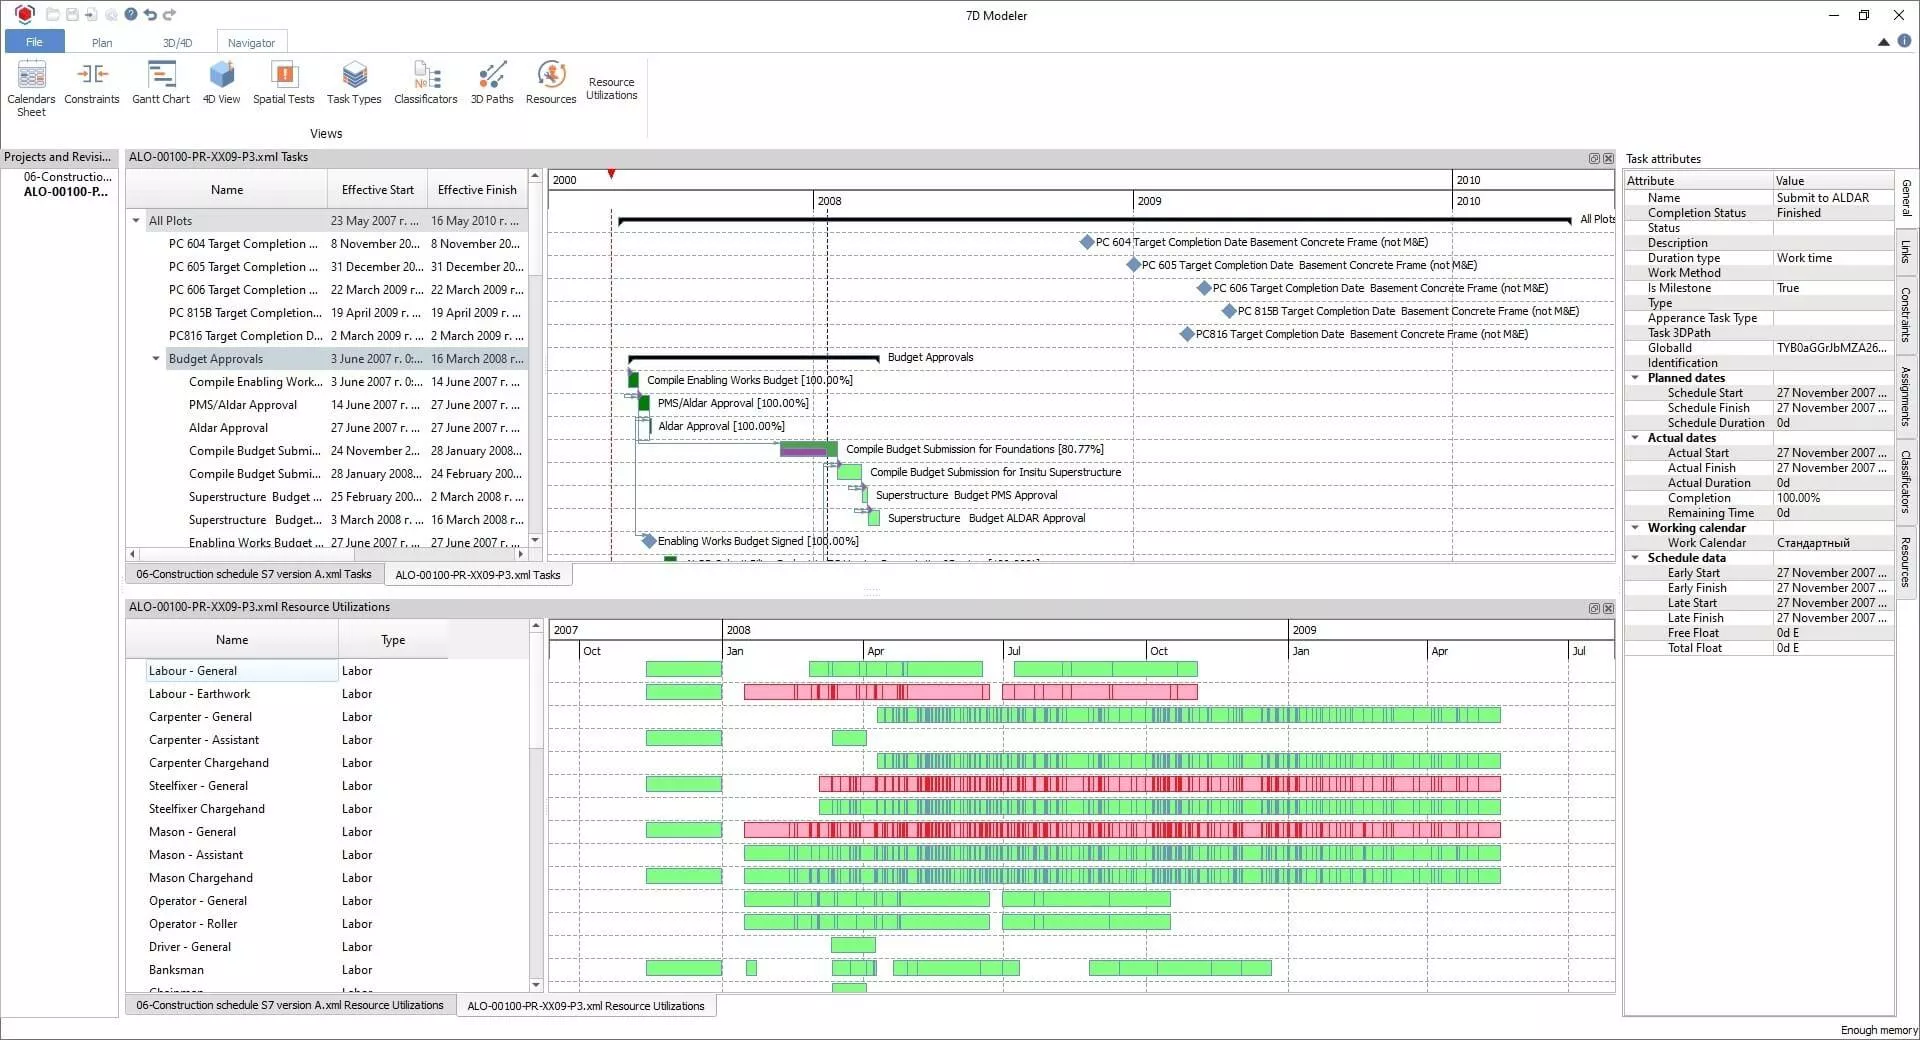The width and height of the screenshot is (1920, 1040).
Task: Open the Constraints view
Action: [x=91, y=83]
